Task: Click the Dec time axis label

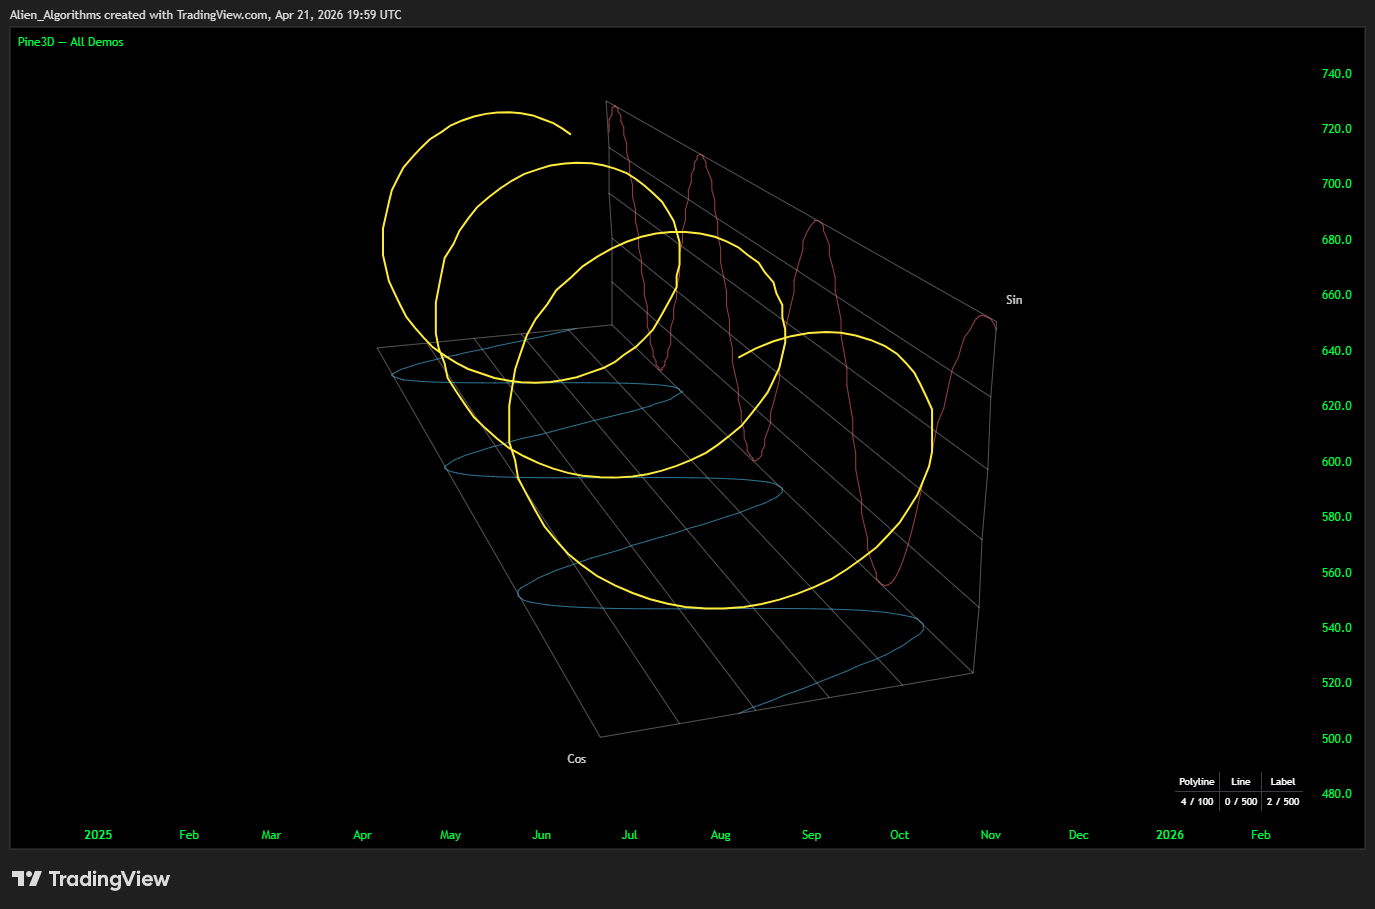Action: pos(1079,835)
